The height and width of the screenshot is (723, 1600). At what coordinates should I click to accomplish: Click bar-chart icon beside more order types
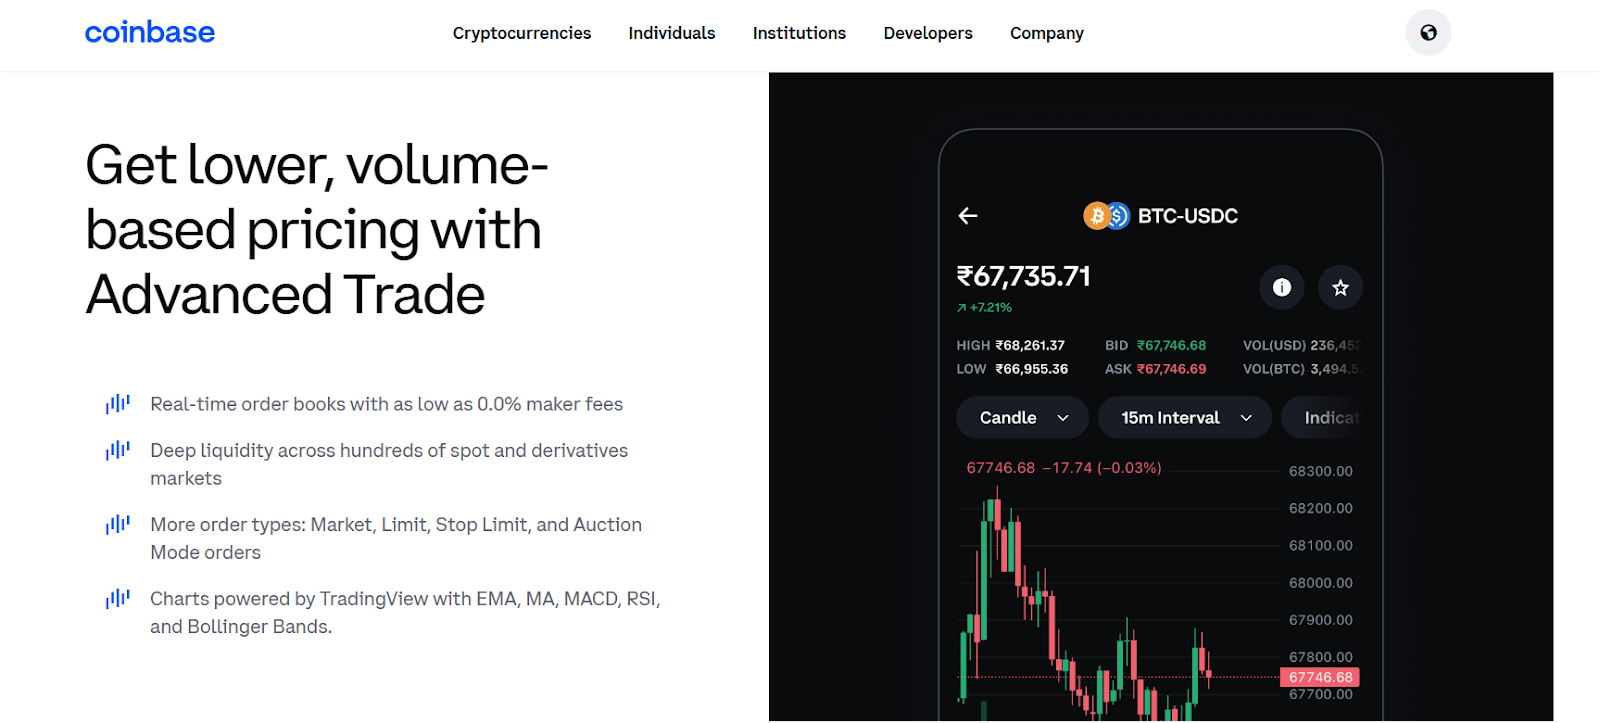[x=118, y=525]
